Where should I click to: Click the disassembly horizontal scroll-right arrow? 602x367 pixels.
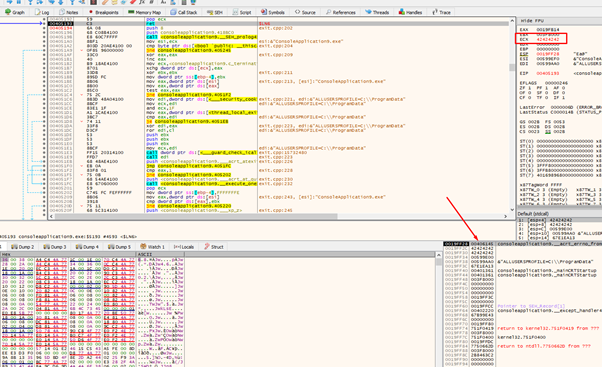coord(505,217)
